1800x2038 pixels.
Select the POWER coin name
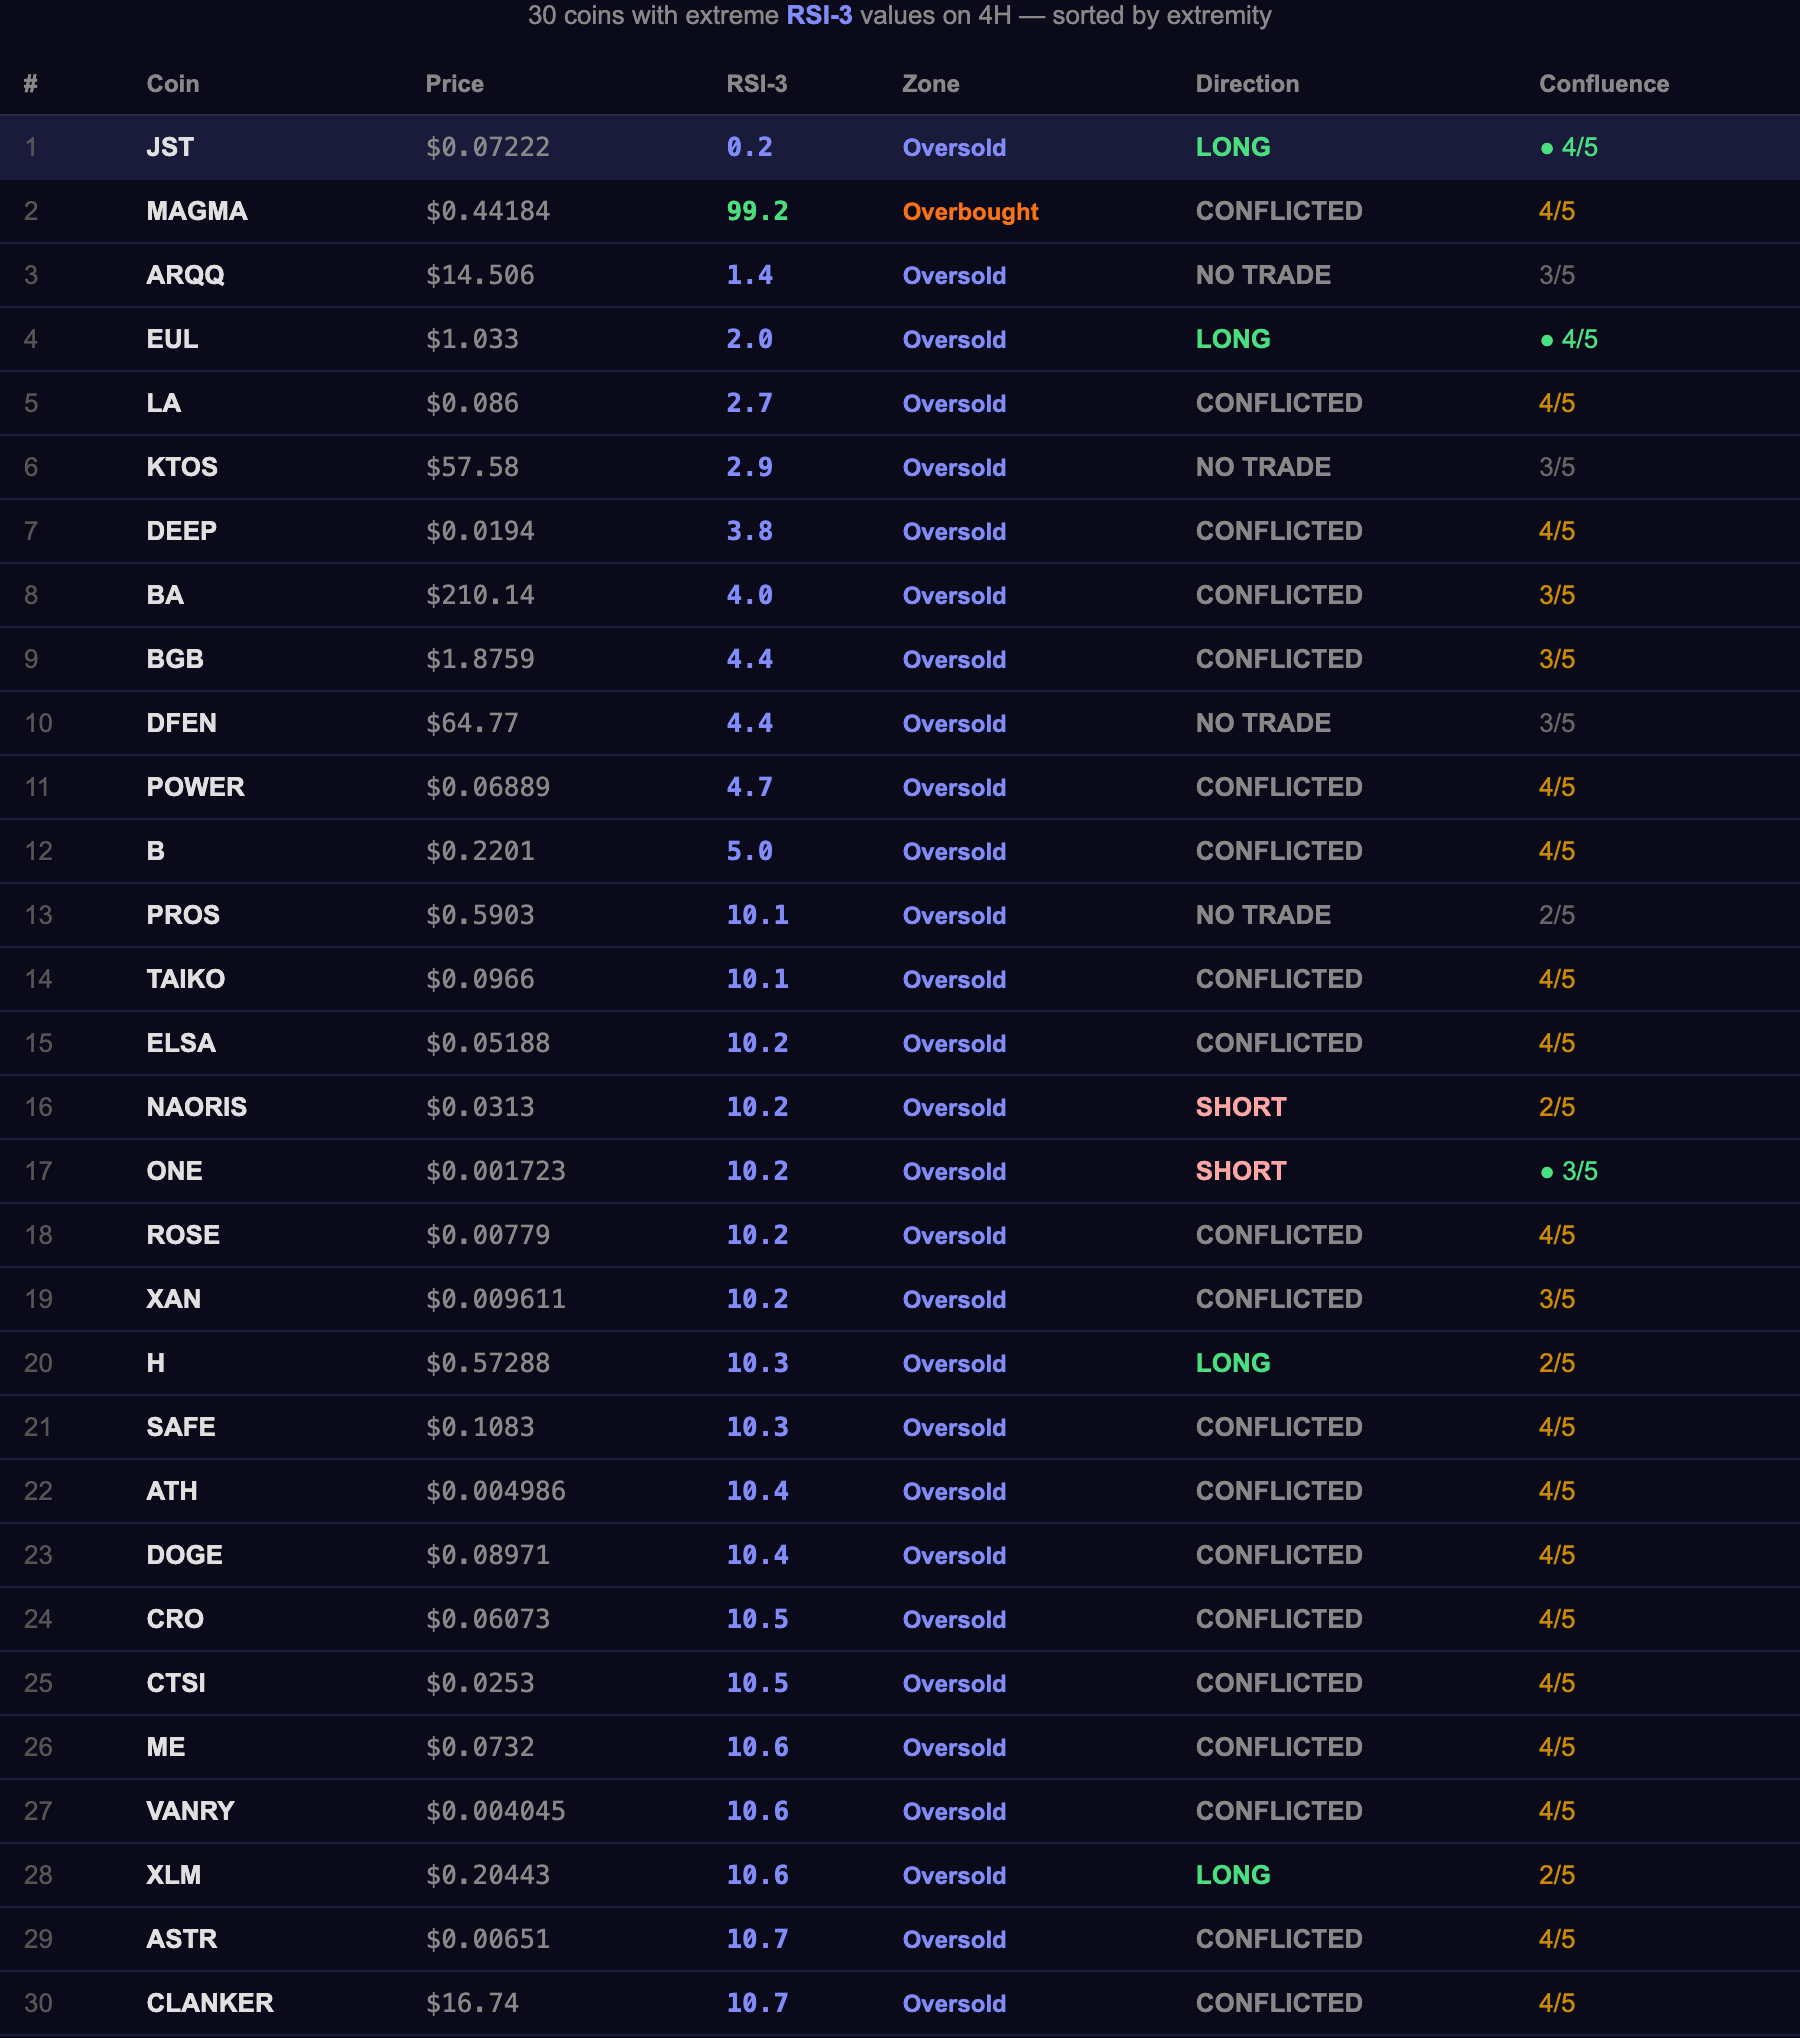[195, 788]
